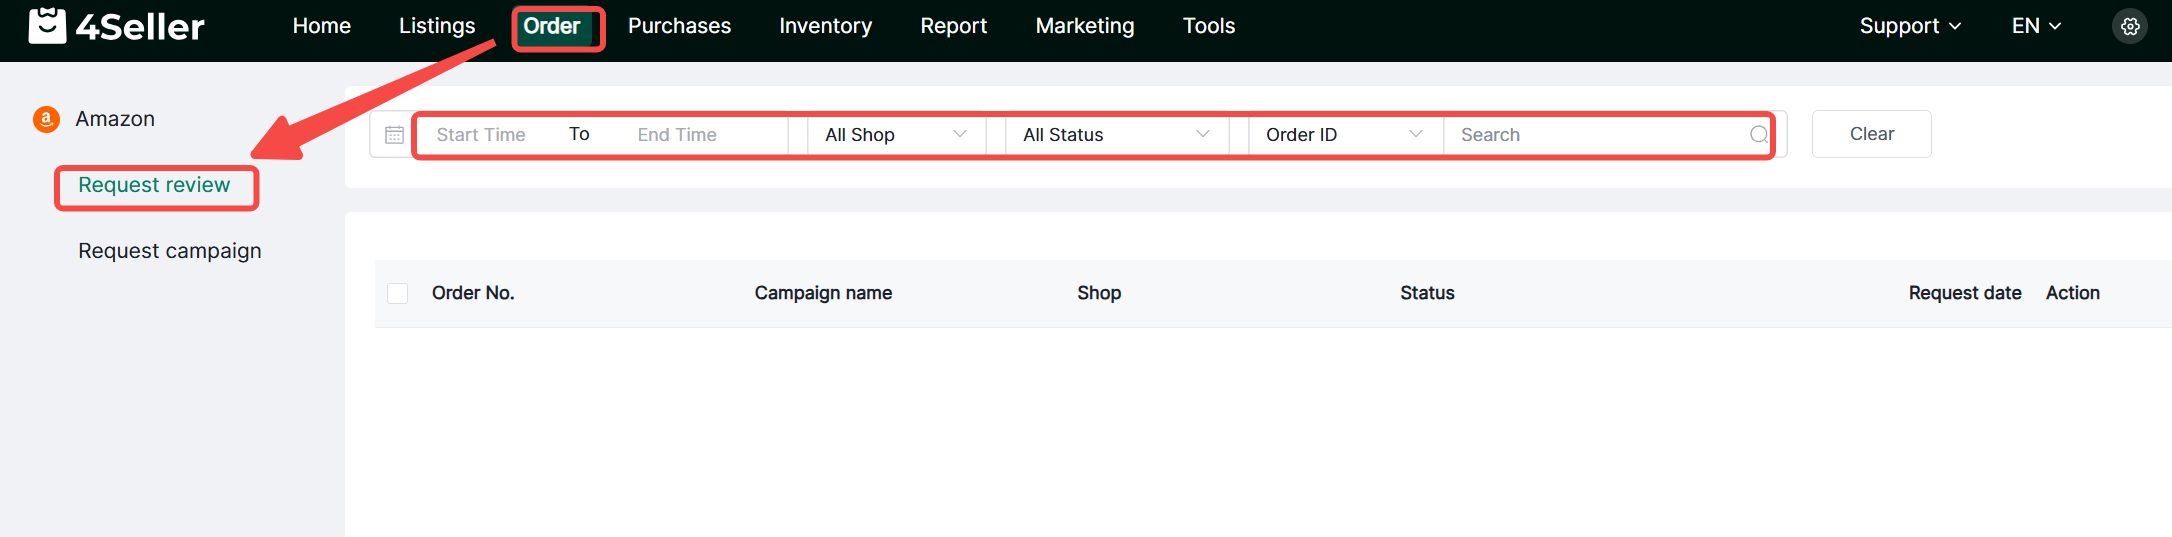Expand the All Shop dropdown
Image resolution: width=2172 pixels, height=537 pixels.
pos(895,135)
